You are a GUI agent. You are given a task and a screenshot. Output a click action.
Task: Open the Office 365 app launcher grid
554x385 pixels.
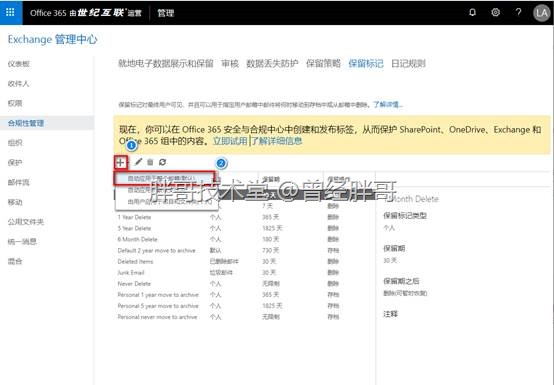click(x=10, y=13)
